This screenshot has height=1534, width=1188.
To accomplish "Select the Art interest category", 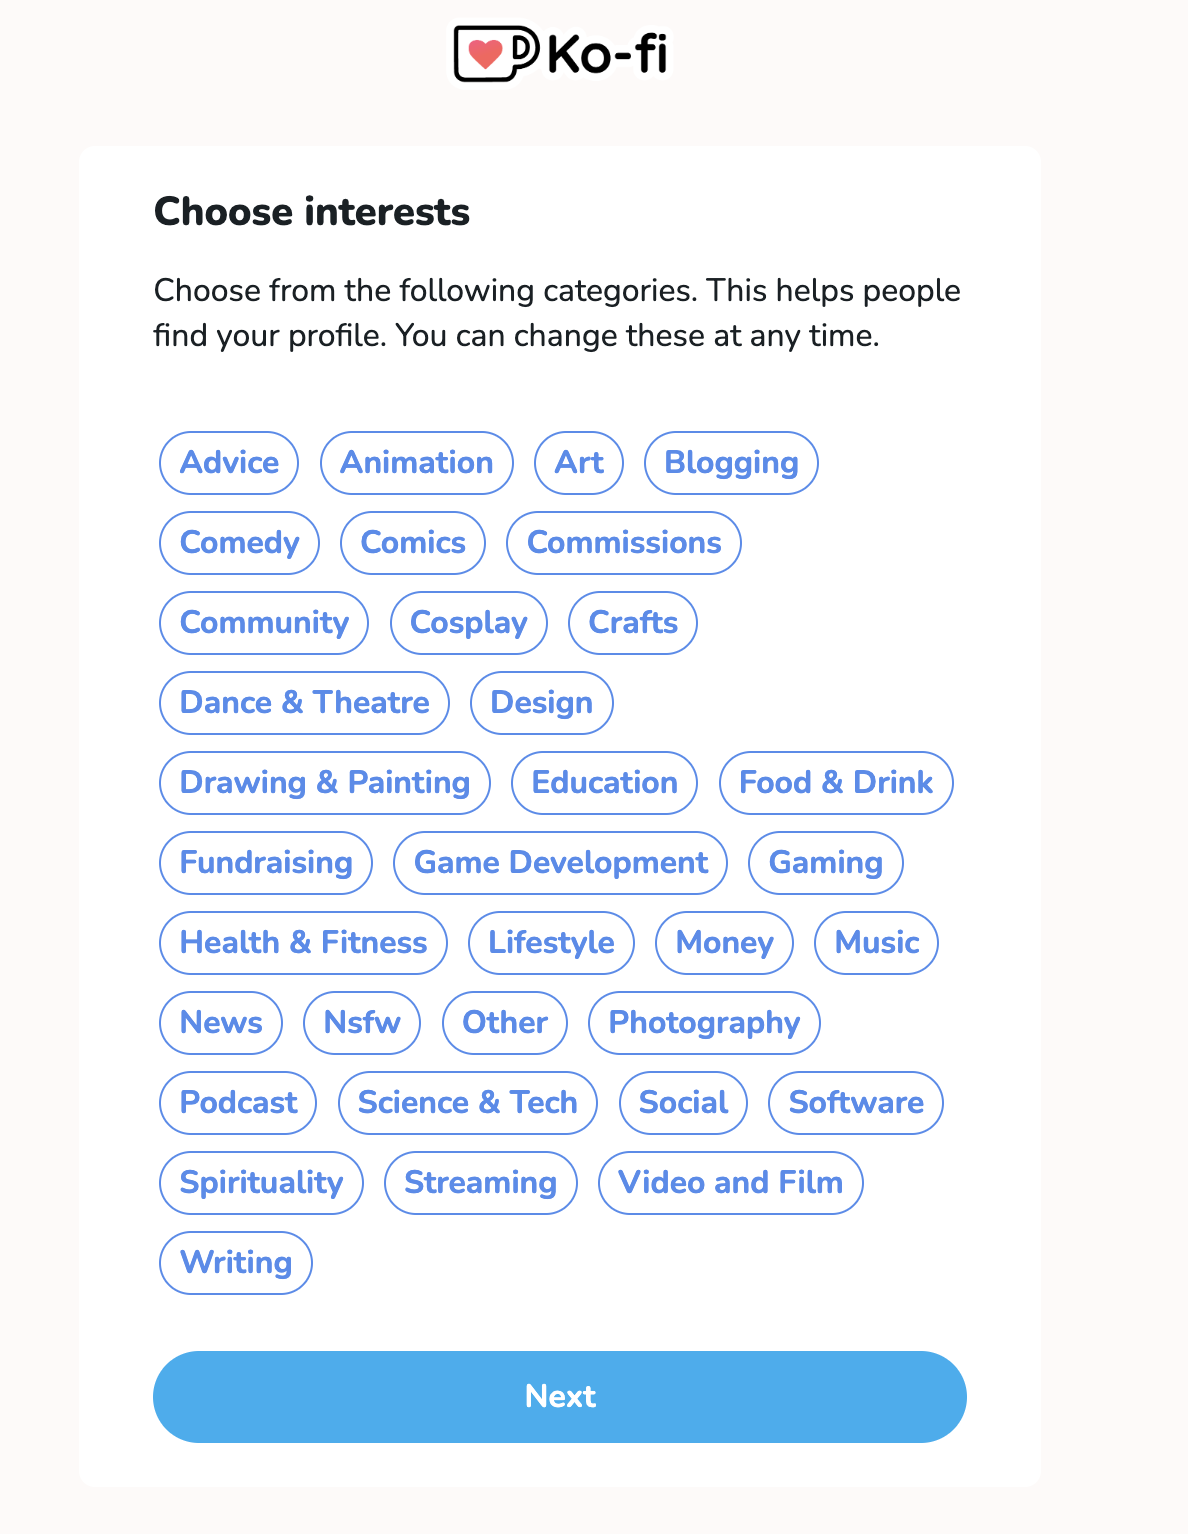I will tap(578, 462).
